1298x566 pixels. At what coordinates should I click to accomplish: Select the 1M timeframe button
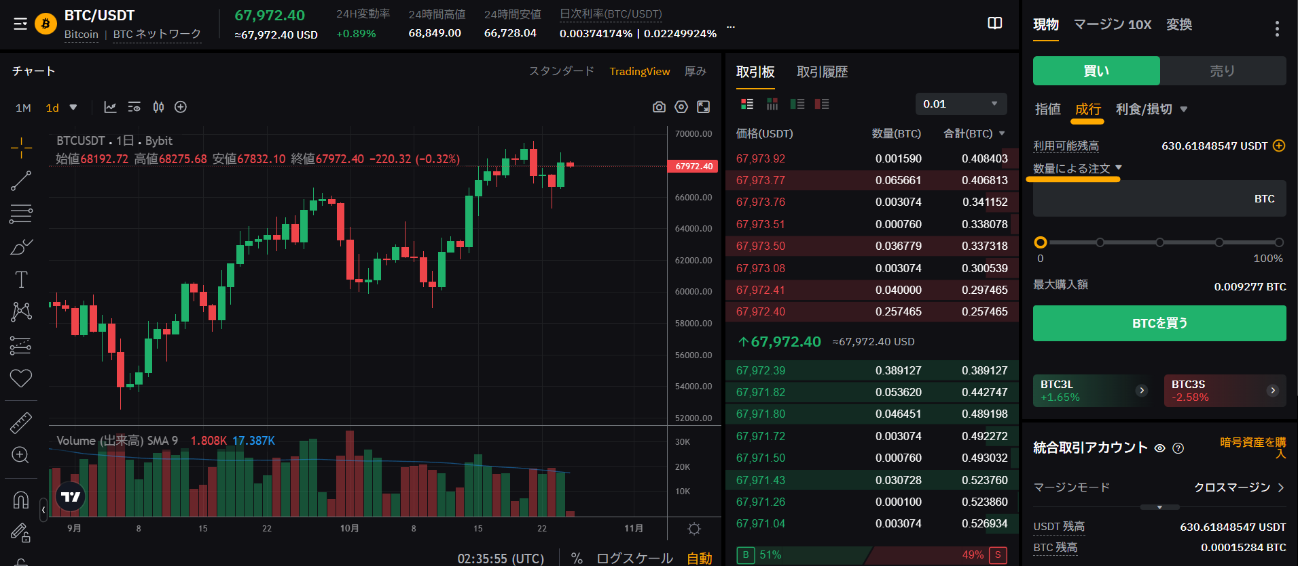[x=23, y=107]
